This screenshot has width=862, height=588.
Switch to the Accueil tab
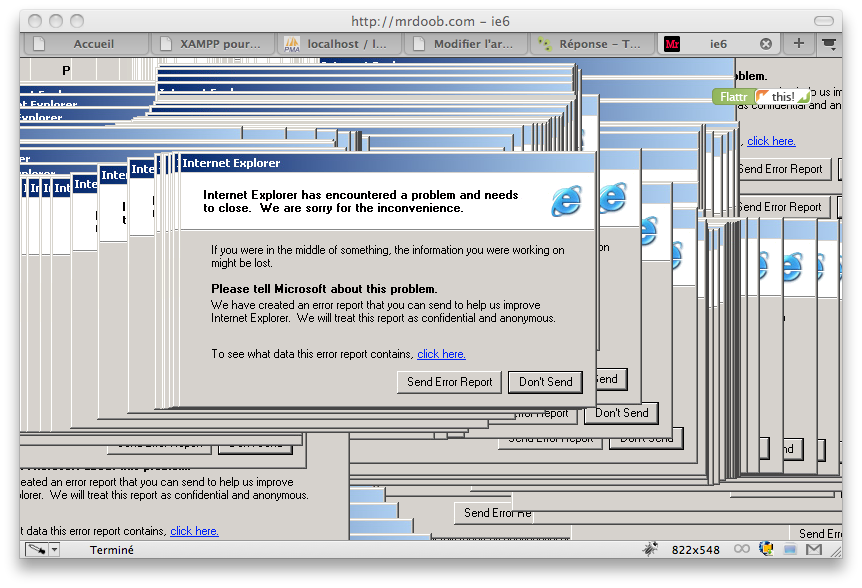click(x=87, y=44)
